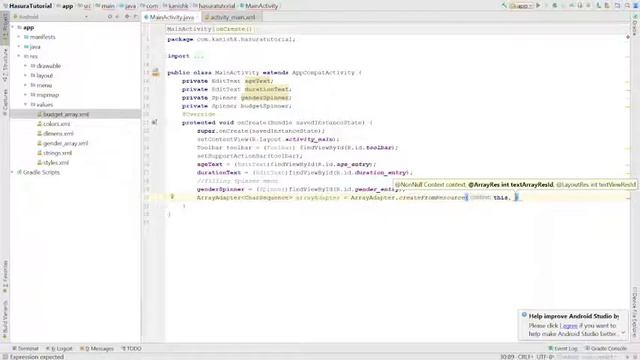Click the kanishk breadcrumb in navigation bar

tap(178, 6)
